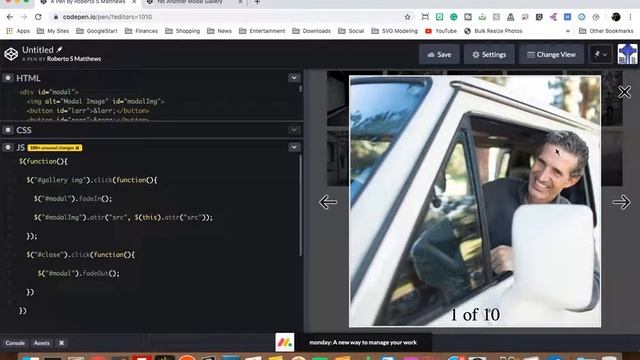The height and width of the screenshot is (360, 640).
Task: Open the GoogleStart bookmark folder
Action: point(97,31)
